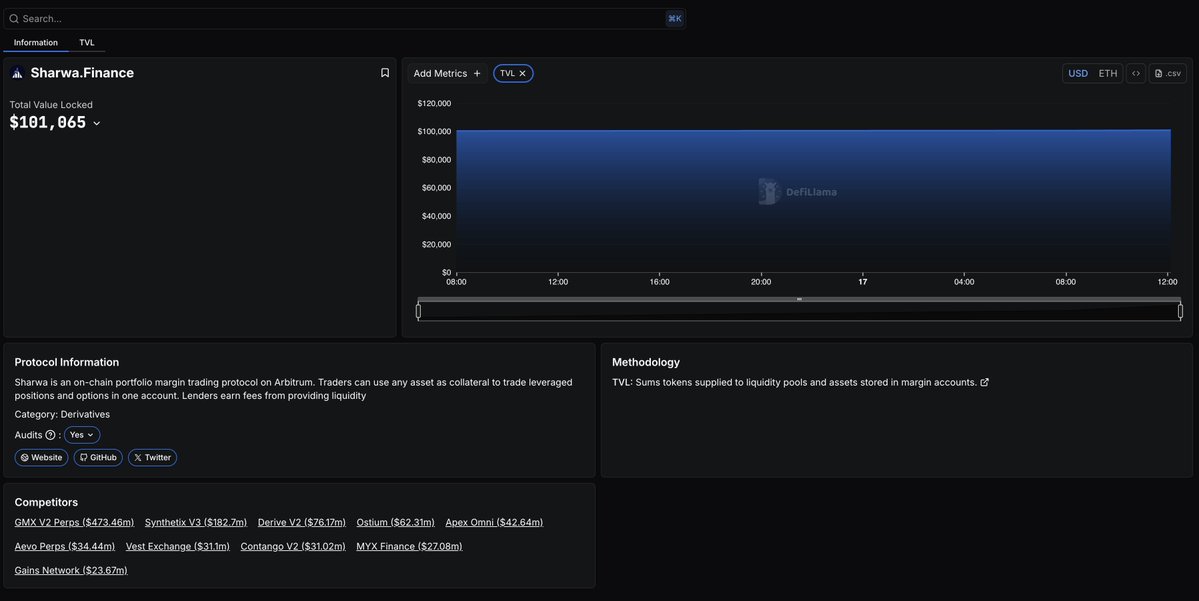The image size is (1199, 601).
Task: Open Ostium competitor page
Action: click(395, 522)
